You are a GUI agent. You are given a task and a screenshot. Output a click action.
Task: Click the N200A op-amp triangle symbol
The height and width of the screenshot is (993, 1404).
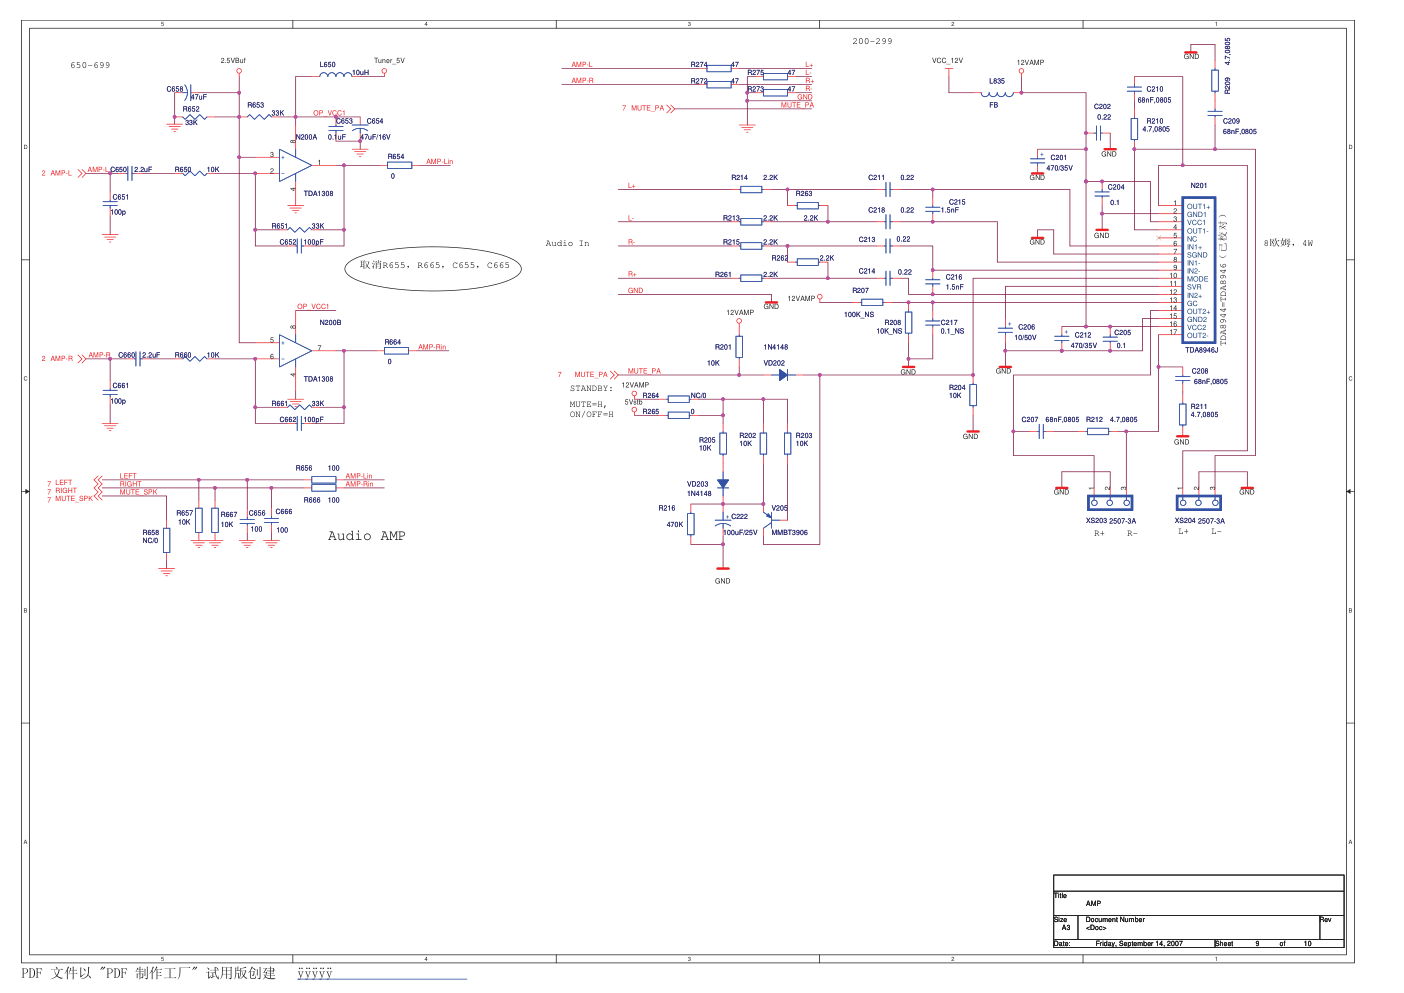point(295,165)
